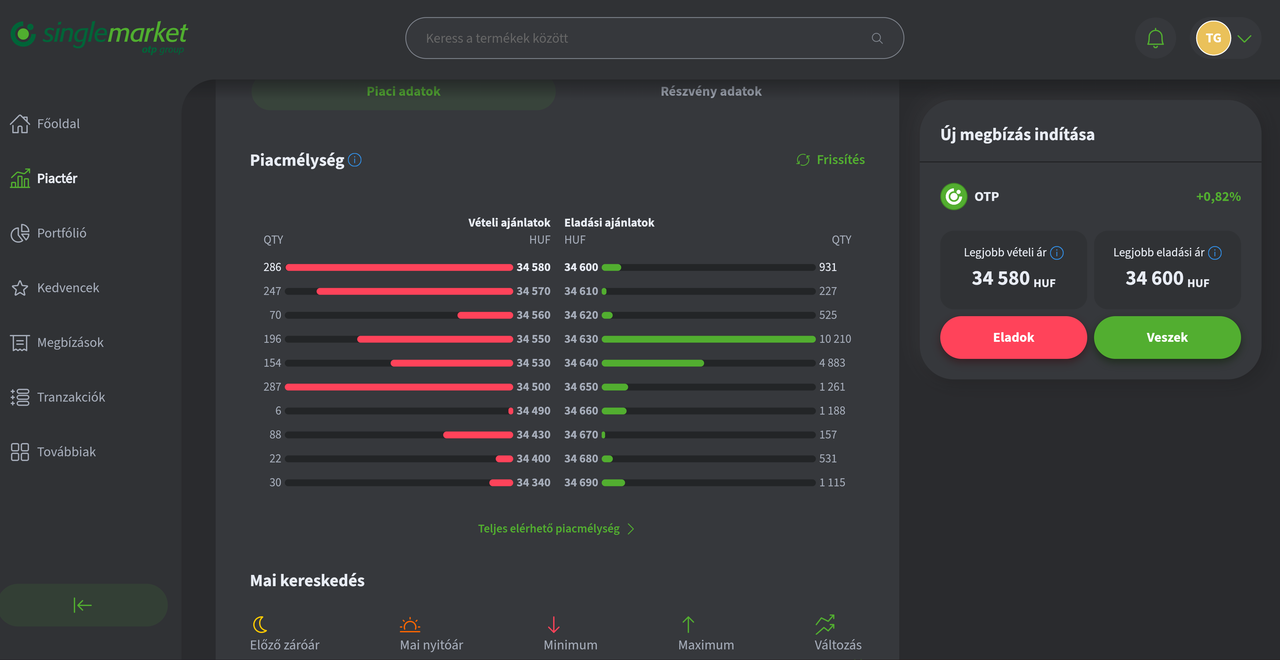Open Főoldal in the sidebar
This screenshot has height=660, width=1280.
click(58, 124)
